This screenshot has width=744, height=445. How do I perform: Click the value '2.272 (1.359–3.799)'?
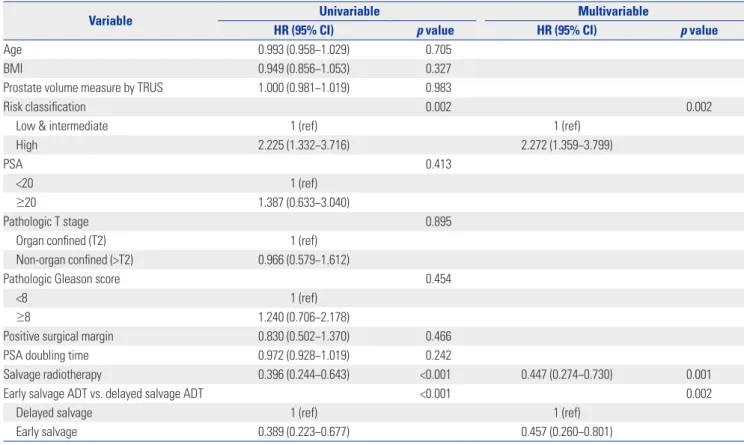[567, 145]
